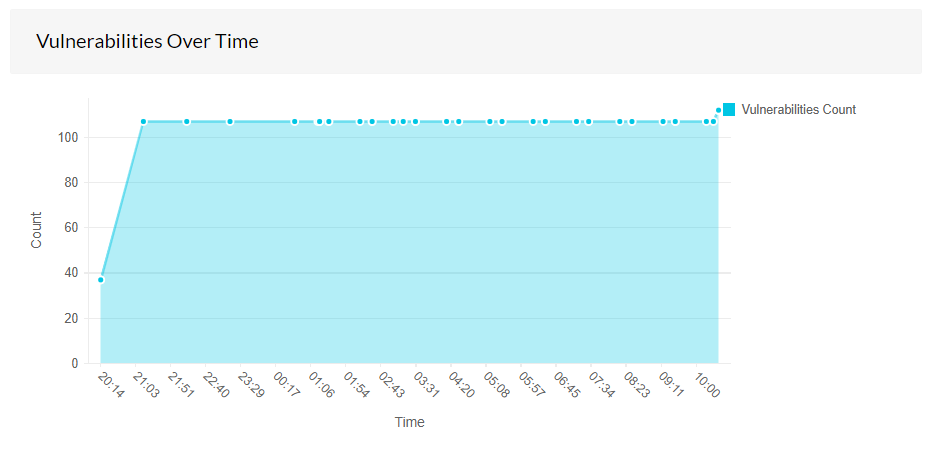Toggle the Vulnerabilities Count legend color square
The width and height of the screenshot is (932, 455).
pyautogui.click(x=729, y=109)
